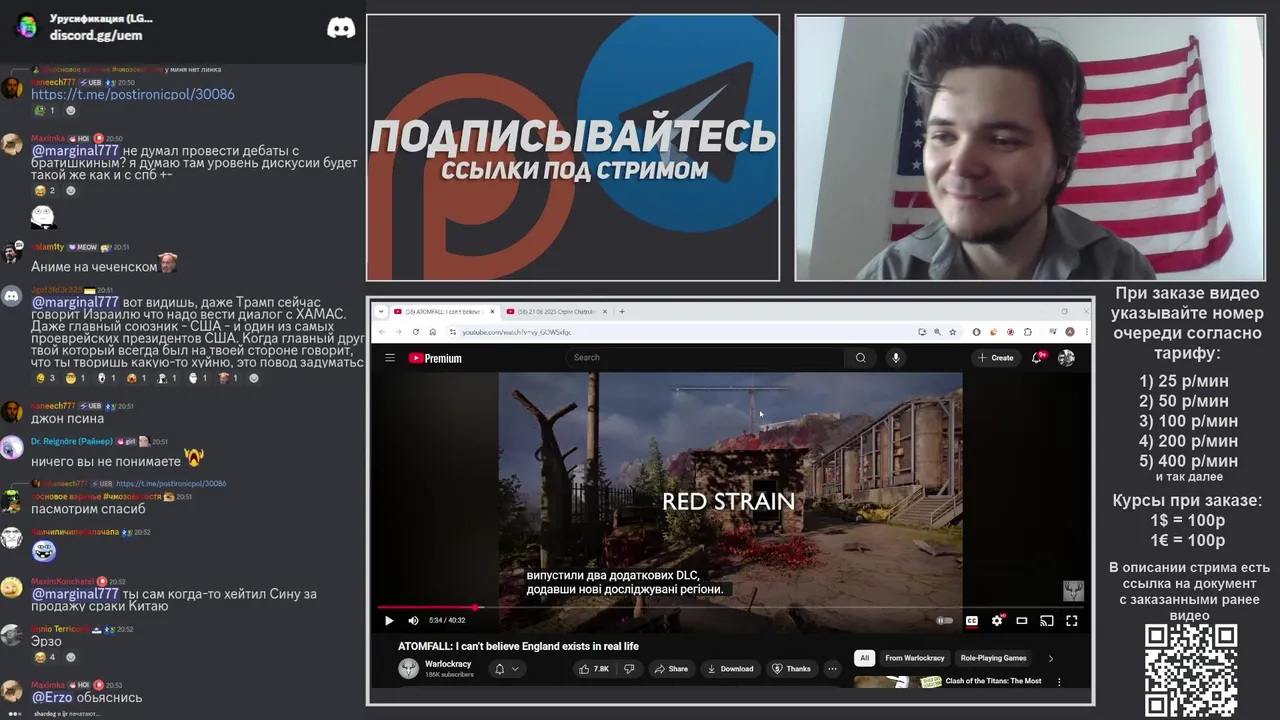This screenshot has height=720, width=1280.
Task: Open YouTube player settings gear
Action: [997, 621]
